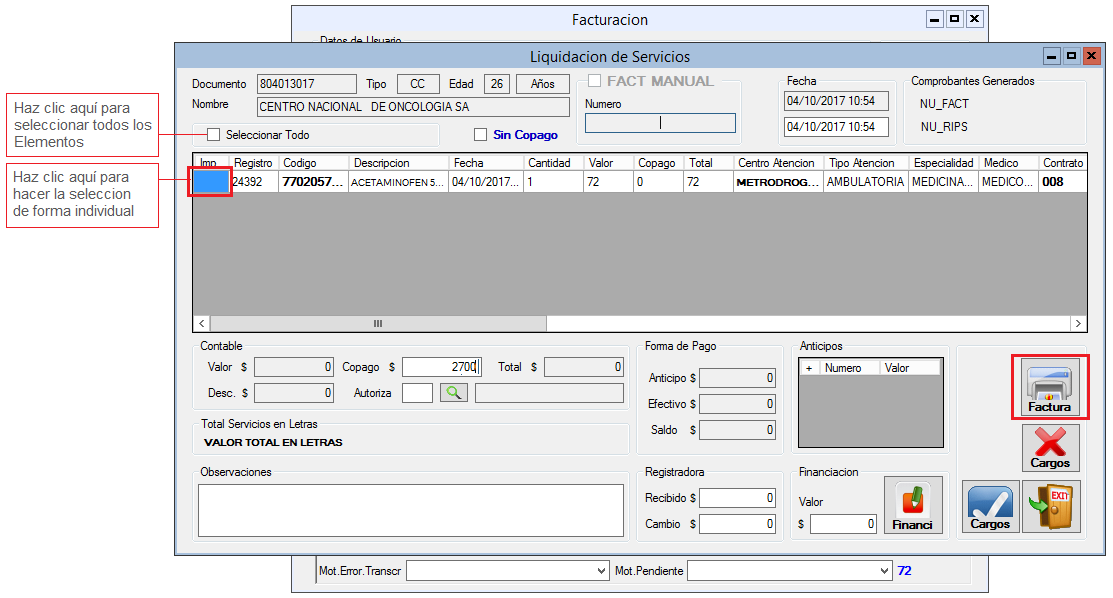Open the Financi financing button
Screen dimensions: 1113x598
pos(912,506)
